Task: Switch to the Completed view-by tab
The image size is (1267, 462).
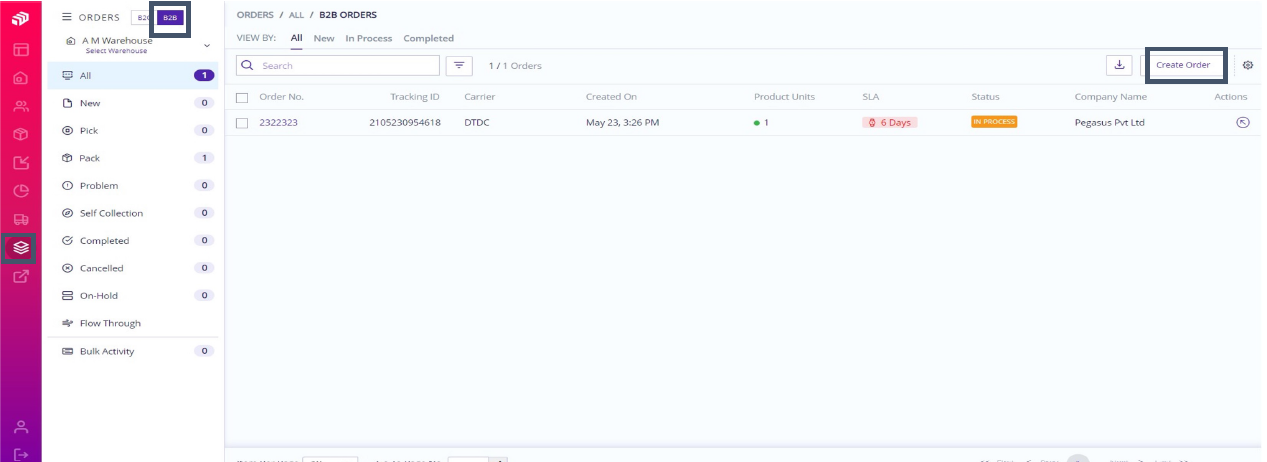Action: coord(428,38)
